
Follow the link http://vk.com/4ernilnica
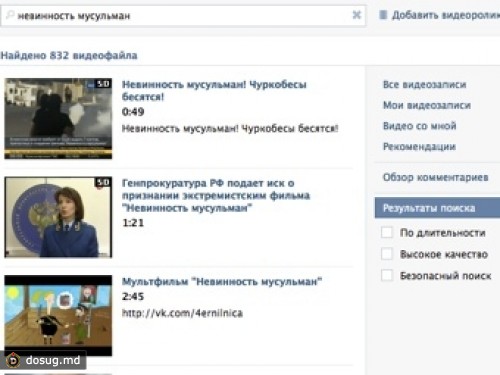coord(182,313)
